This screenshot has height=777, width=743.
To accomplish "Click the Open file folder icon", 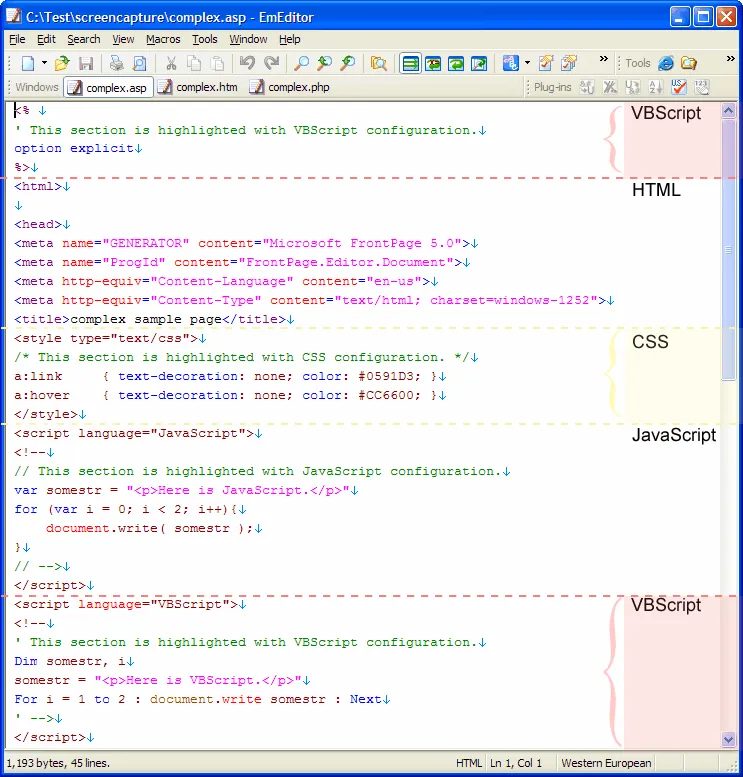I will coord(62,63).
